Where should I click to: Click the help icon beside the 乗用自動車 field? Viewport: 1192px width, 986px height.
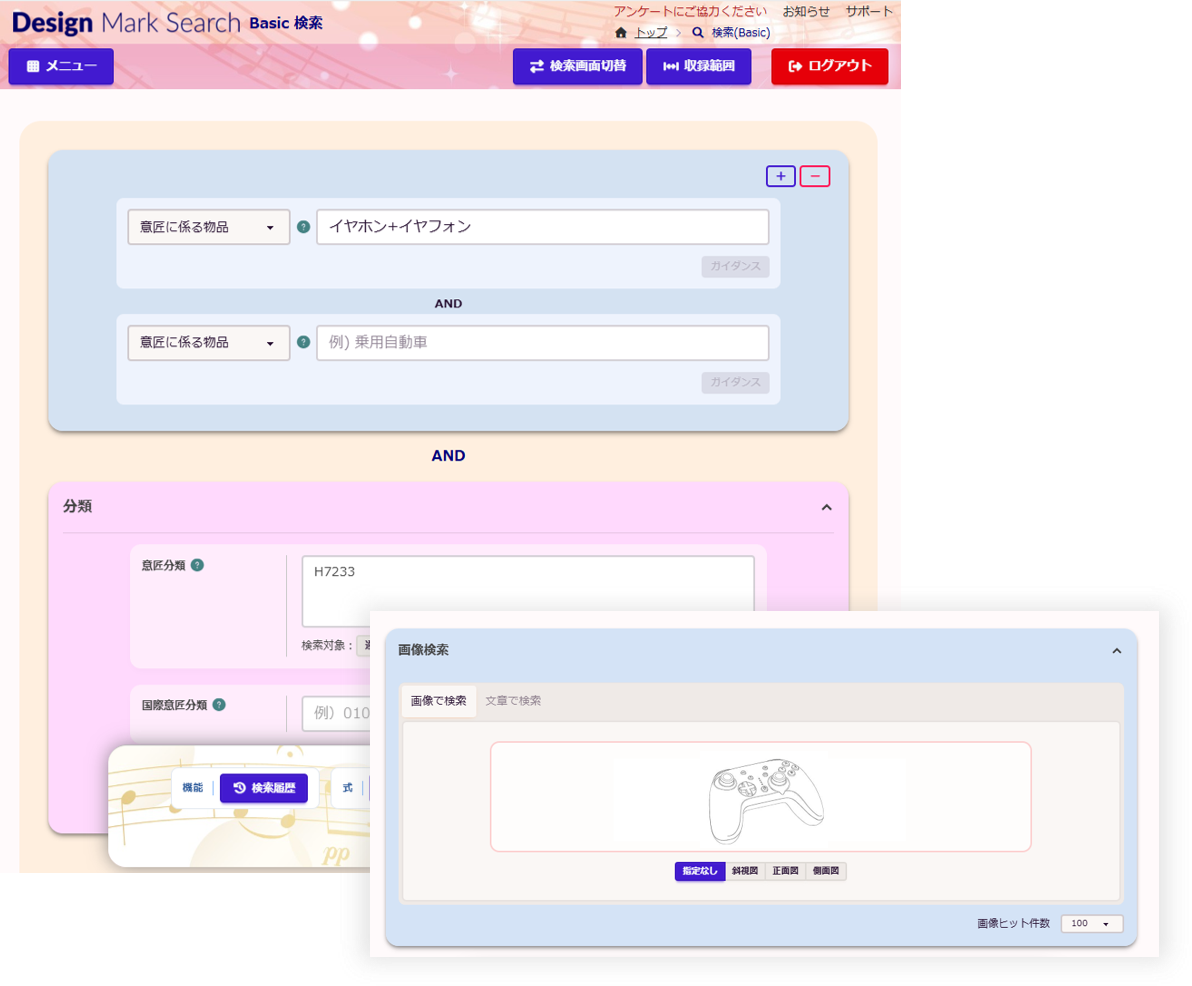pos(303,342)
